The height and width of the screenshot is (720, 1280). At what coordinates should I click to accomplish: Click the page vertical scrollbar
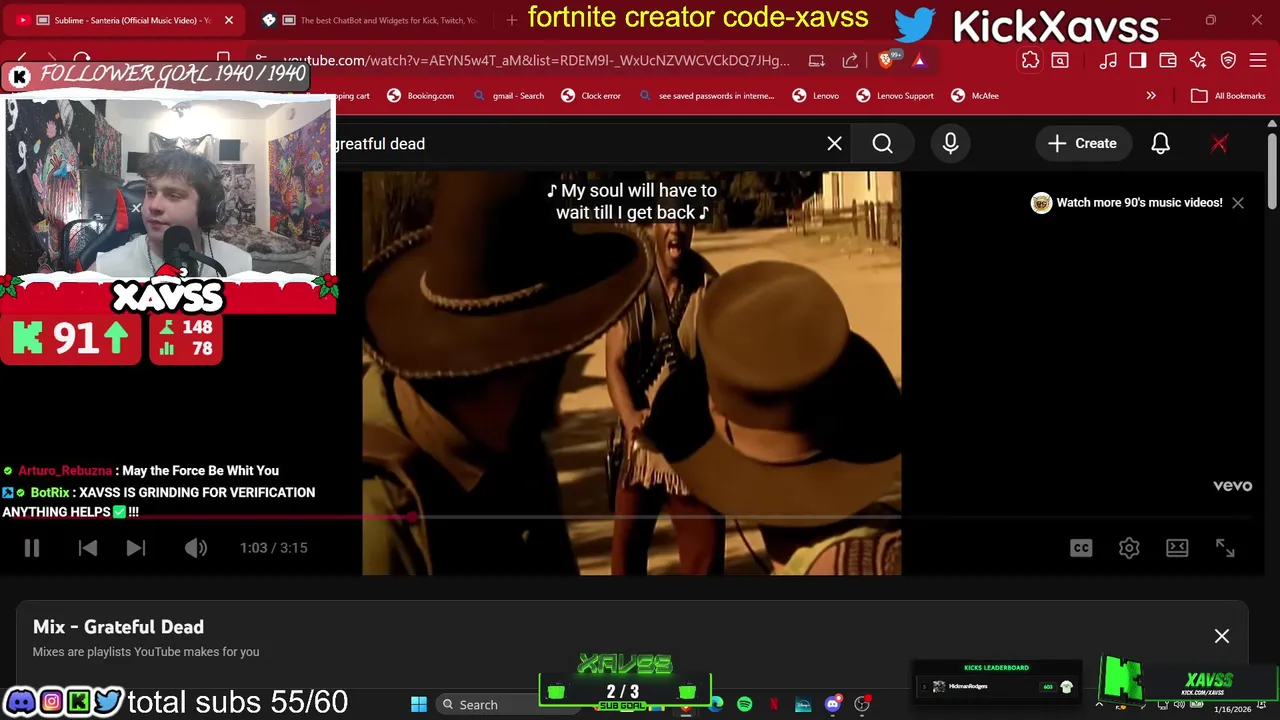point(1272,170)
